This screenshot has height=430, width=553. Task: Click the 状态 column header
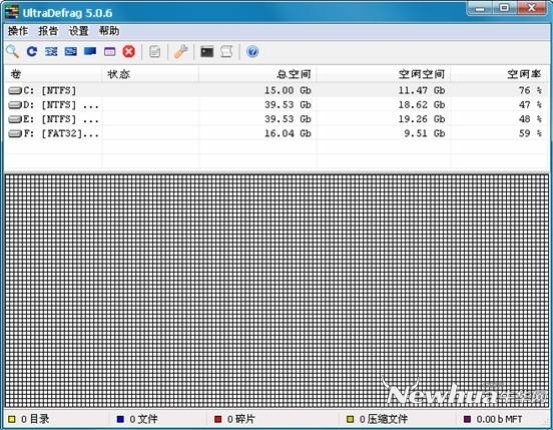point(150,74)
